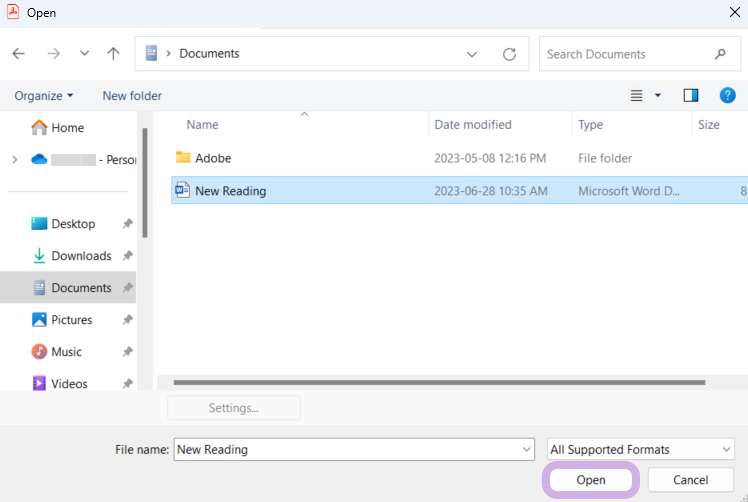Click the search magnifier icon
Screen dimensions: 748x502
[720, 54]
